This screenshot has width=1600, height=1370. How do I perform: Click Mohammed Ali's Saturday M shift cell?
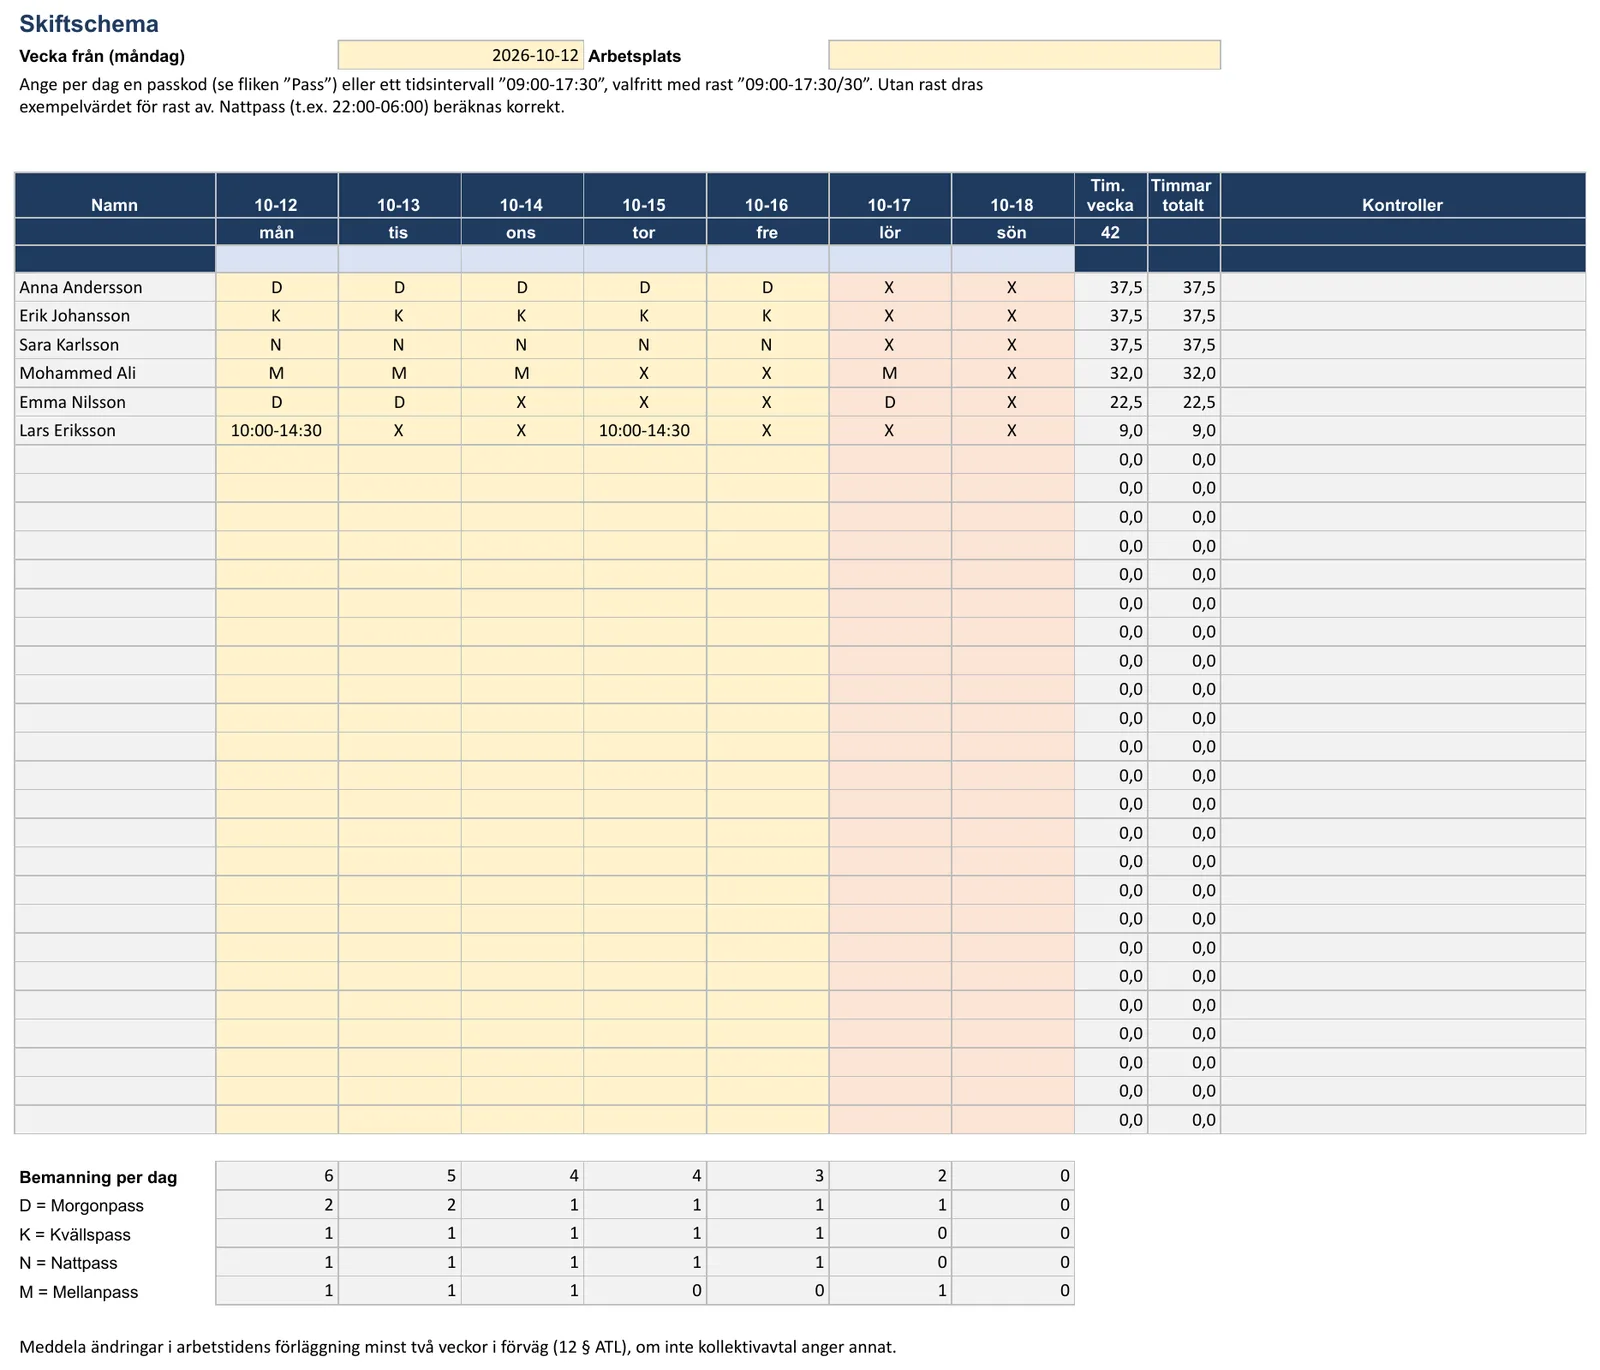coord(890,373)
